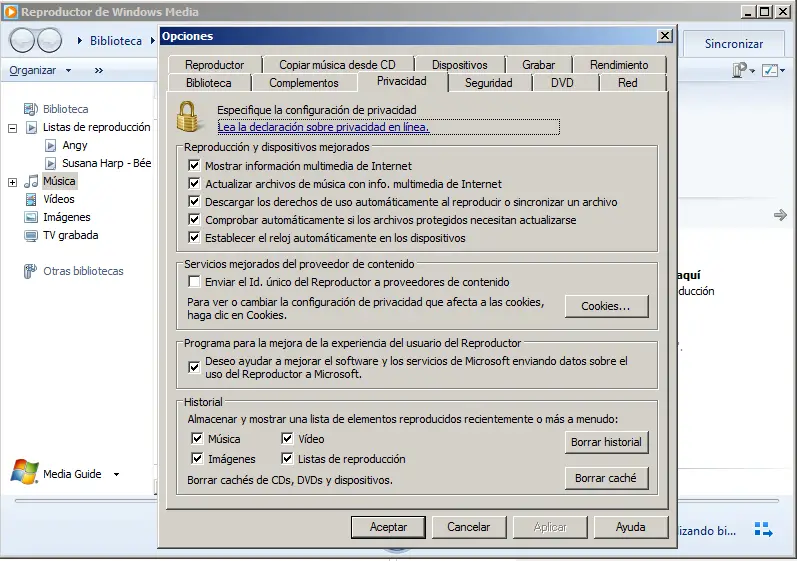The height and width of the screenshot is (561, 797).
Task: Open the Ayuda help button
Action: pos(631,527)
